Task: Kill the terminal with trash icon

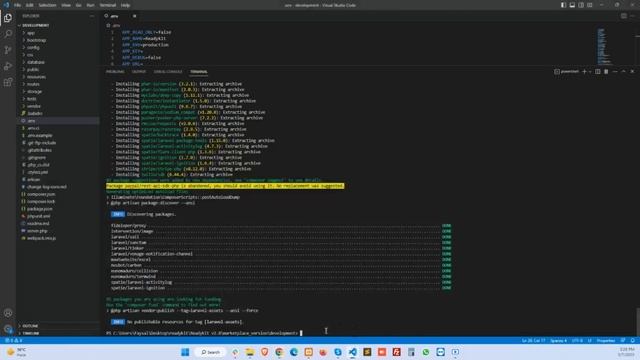Action: coord(606,71)
